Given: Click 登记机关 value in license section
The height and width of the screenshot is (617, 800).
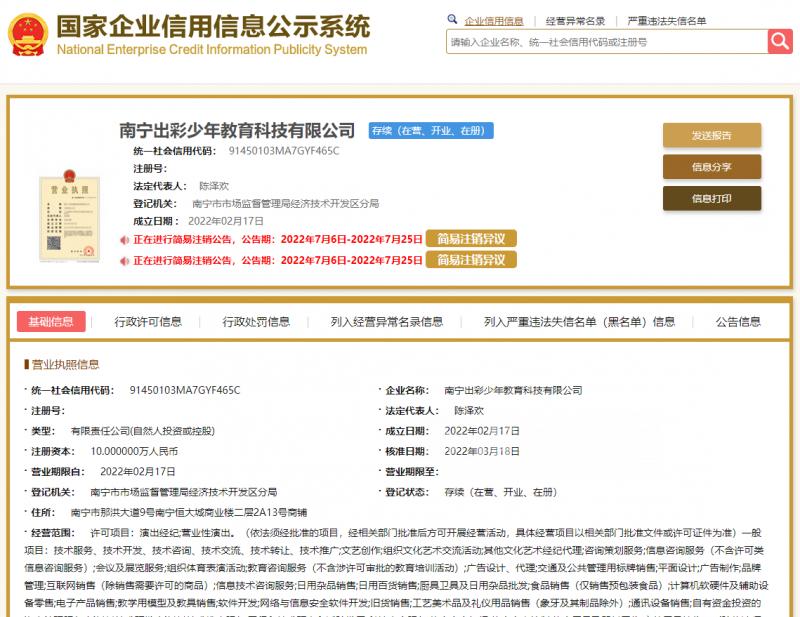Looking at the screenshot, I should pos(184,492).
